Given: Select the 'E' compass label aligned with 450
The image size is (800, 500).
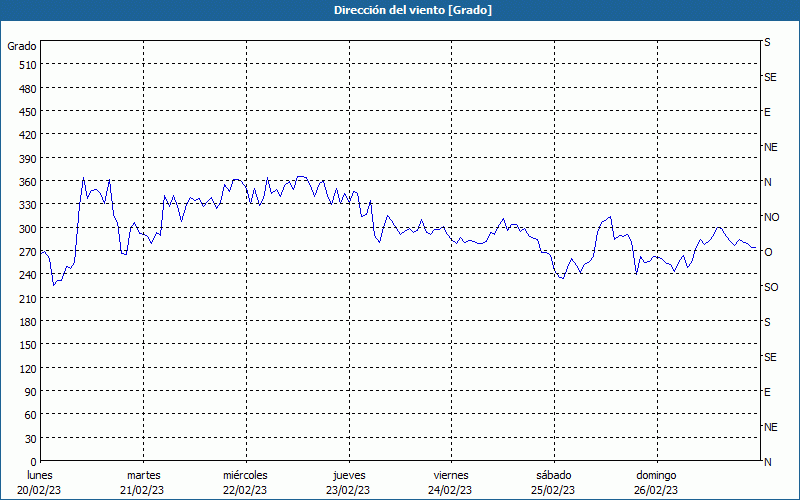Looking at the screenshot, I should point(767,112).
